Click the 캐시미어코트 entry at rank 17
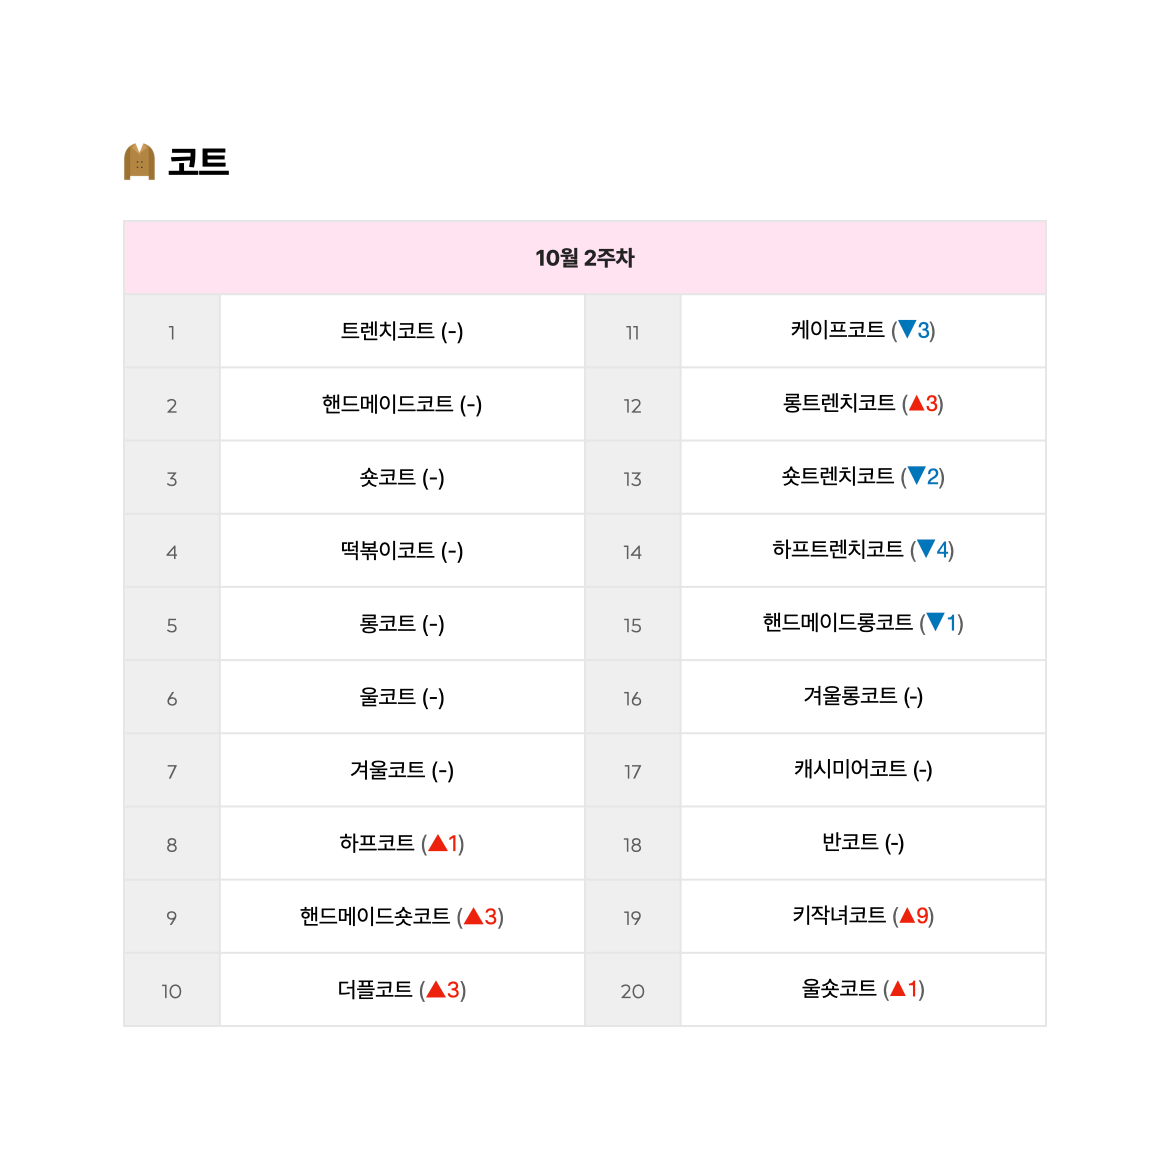This screenshot has width=1170, height=1170. tap(850, 769)
